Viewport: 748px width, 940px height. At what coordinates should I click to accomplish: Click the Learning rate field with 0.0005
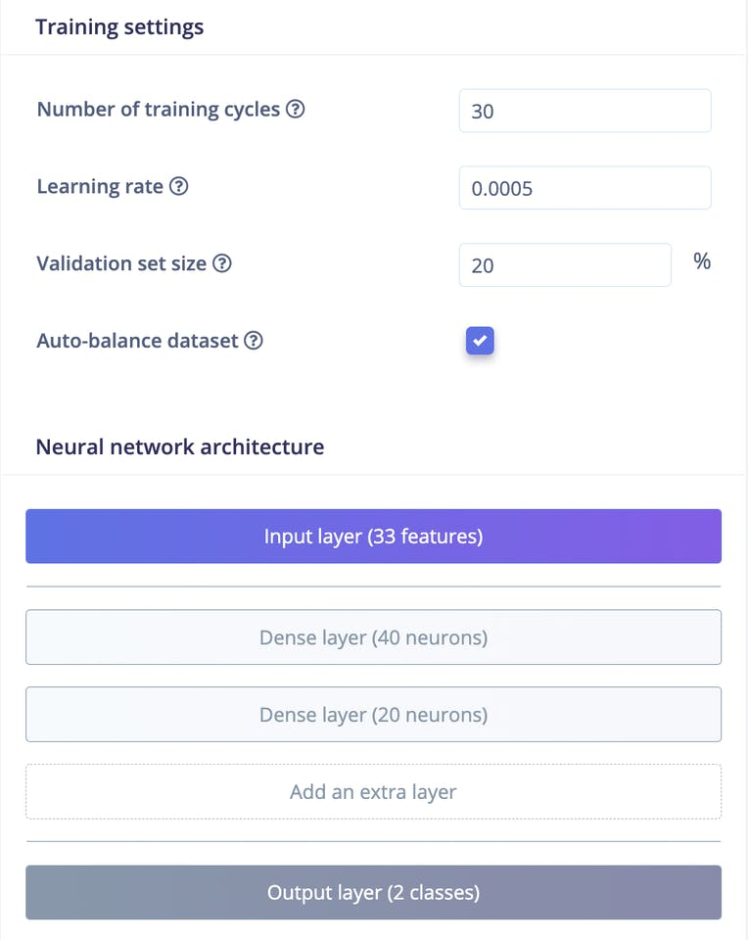[584, 188]
